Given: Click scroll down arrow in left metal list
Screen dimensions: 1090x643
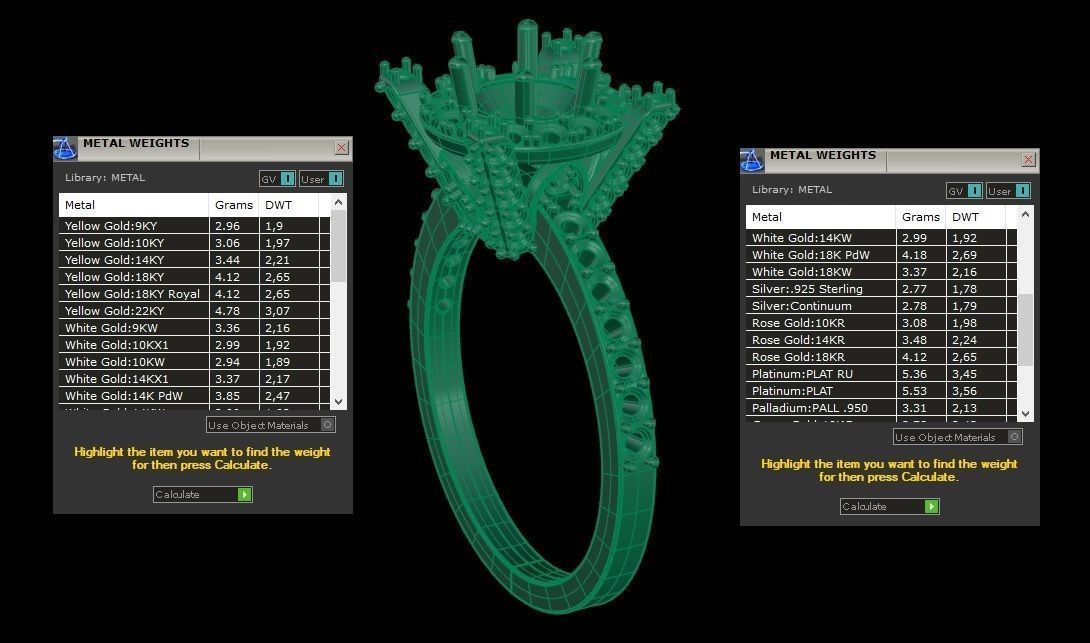Looking at the screenshot, I should [x=338, y=401].
